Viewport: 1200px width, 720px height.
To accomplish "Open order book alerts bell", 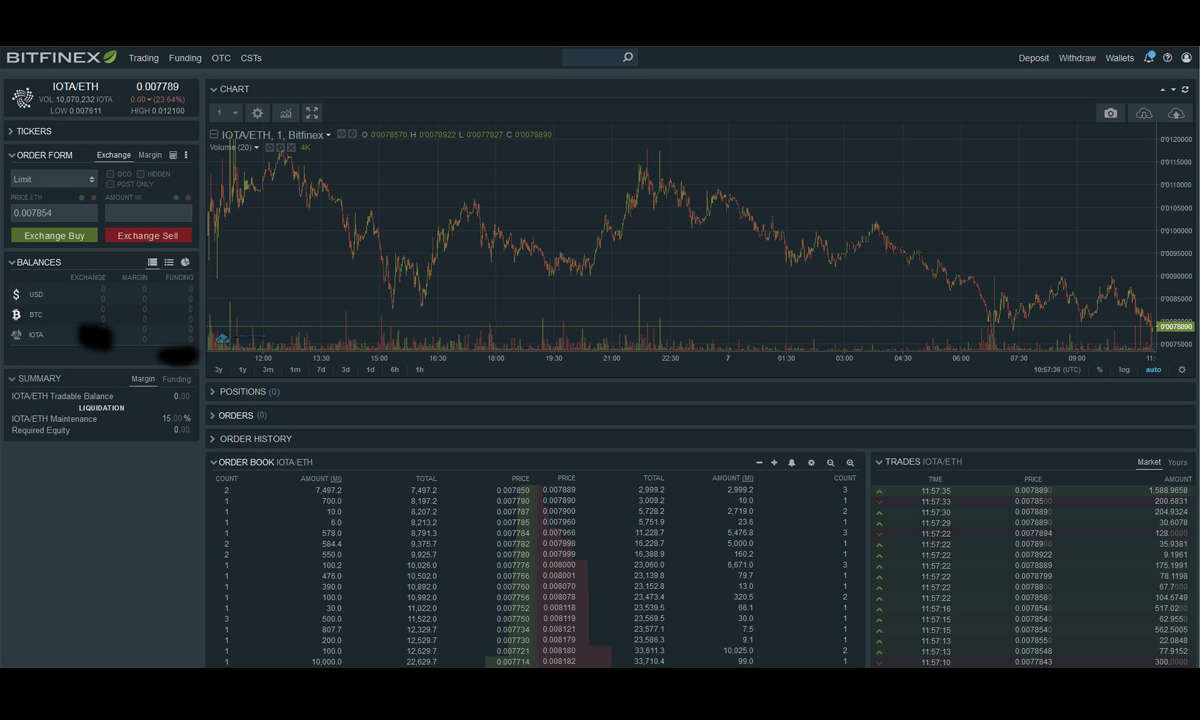I will click(792, 463).
